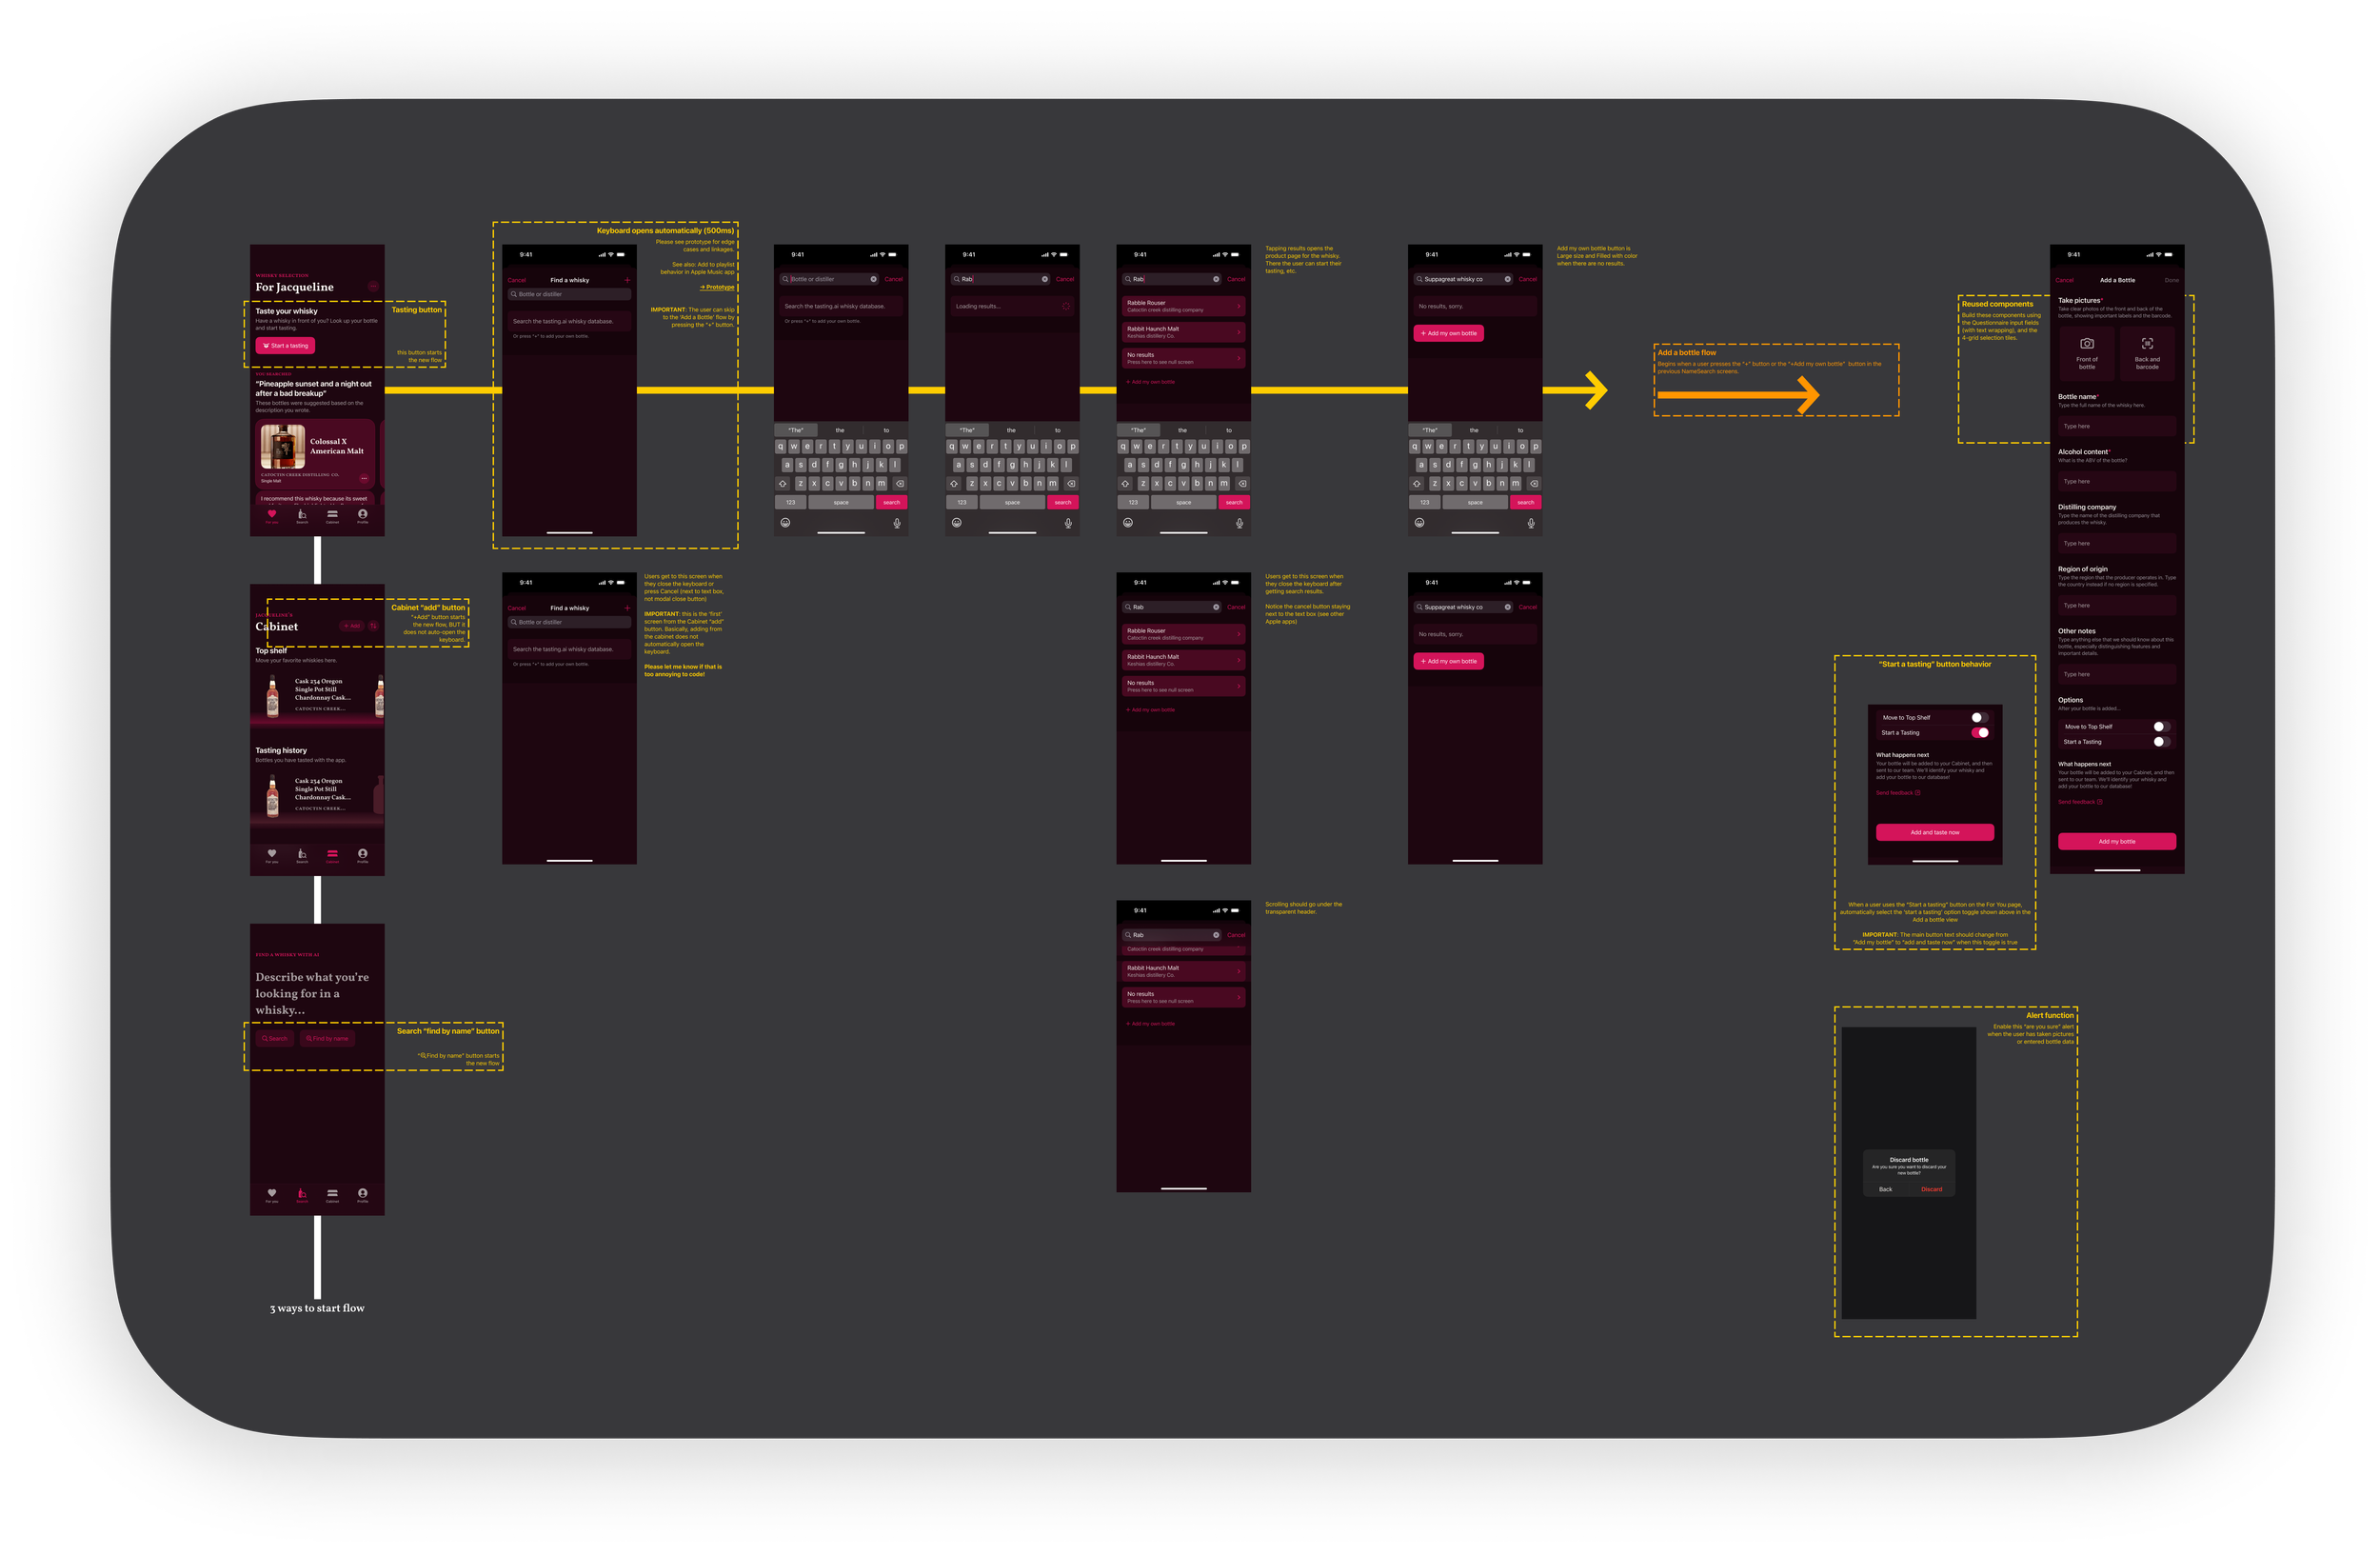Tap the microphone icon on the Loading results keyboard
The height and width of the screenshot is (1555, 2380).
[x=1068, y=523]
